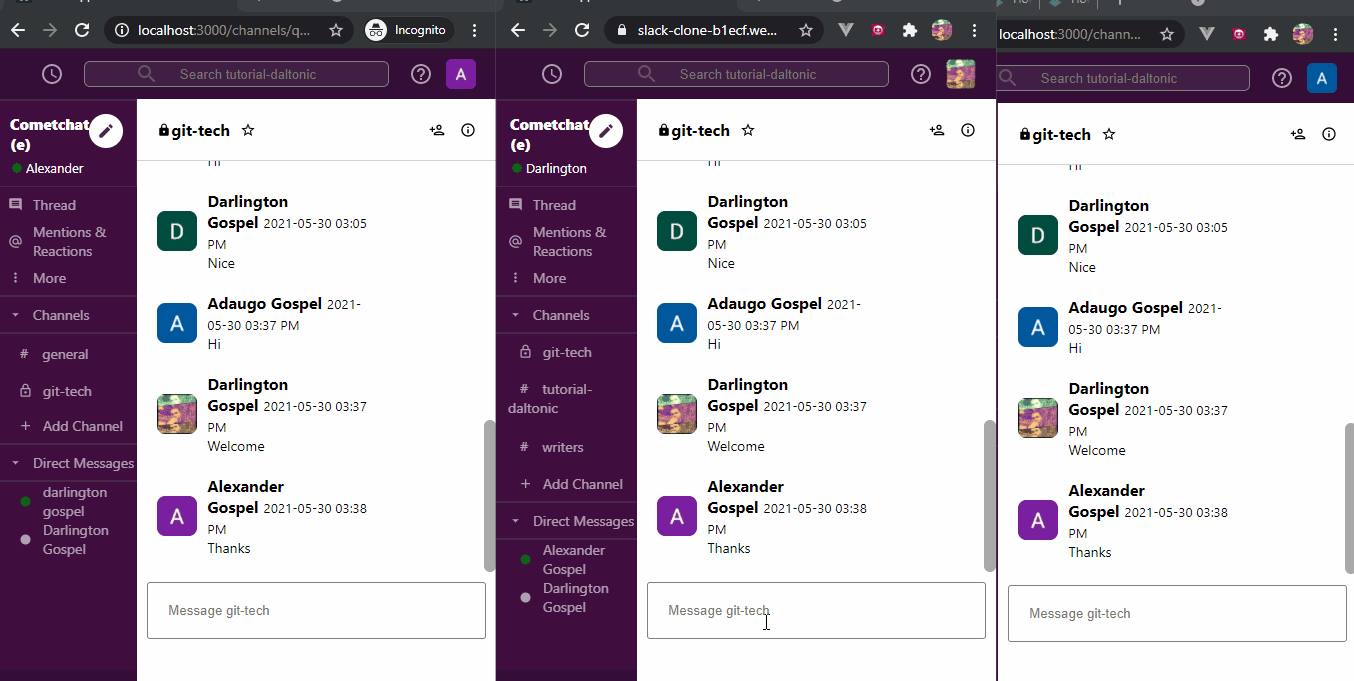Open channel info icon in middle git-tech header
This screenshot has width=1354, height=681.
968,130
